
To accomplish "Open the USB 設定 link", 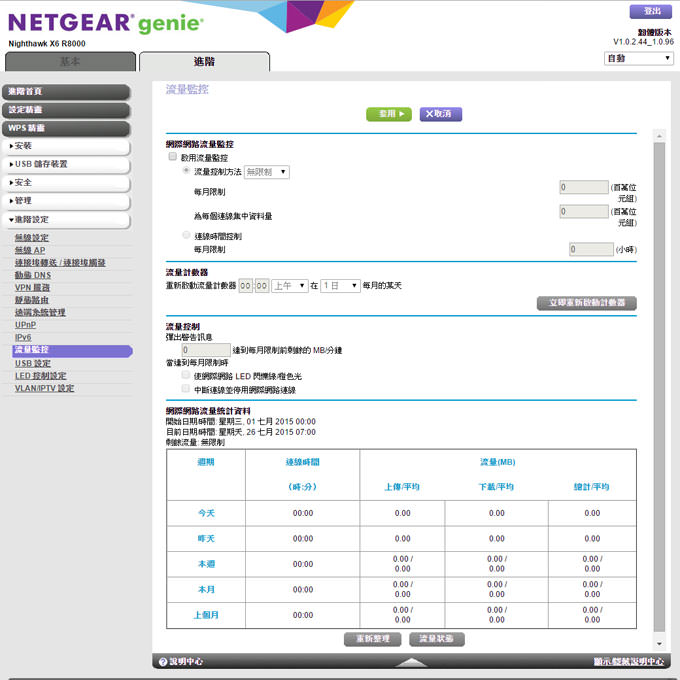I will tap(33, 363).
